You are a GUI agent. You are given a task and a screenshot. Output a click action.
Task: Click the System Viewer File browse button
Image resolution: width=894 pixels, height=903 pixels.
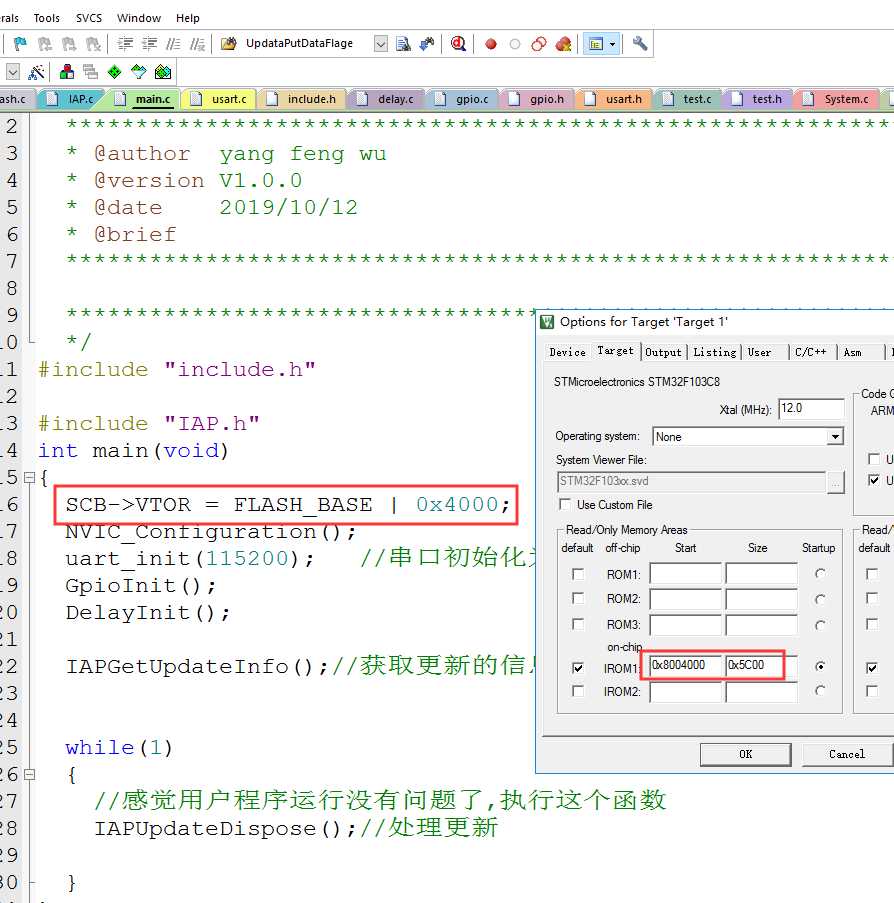pyautogui.click(x=836, y=482)
